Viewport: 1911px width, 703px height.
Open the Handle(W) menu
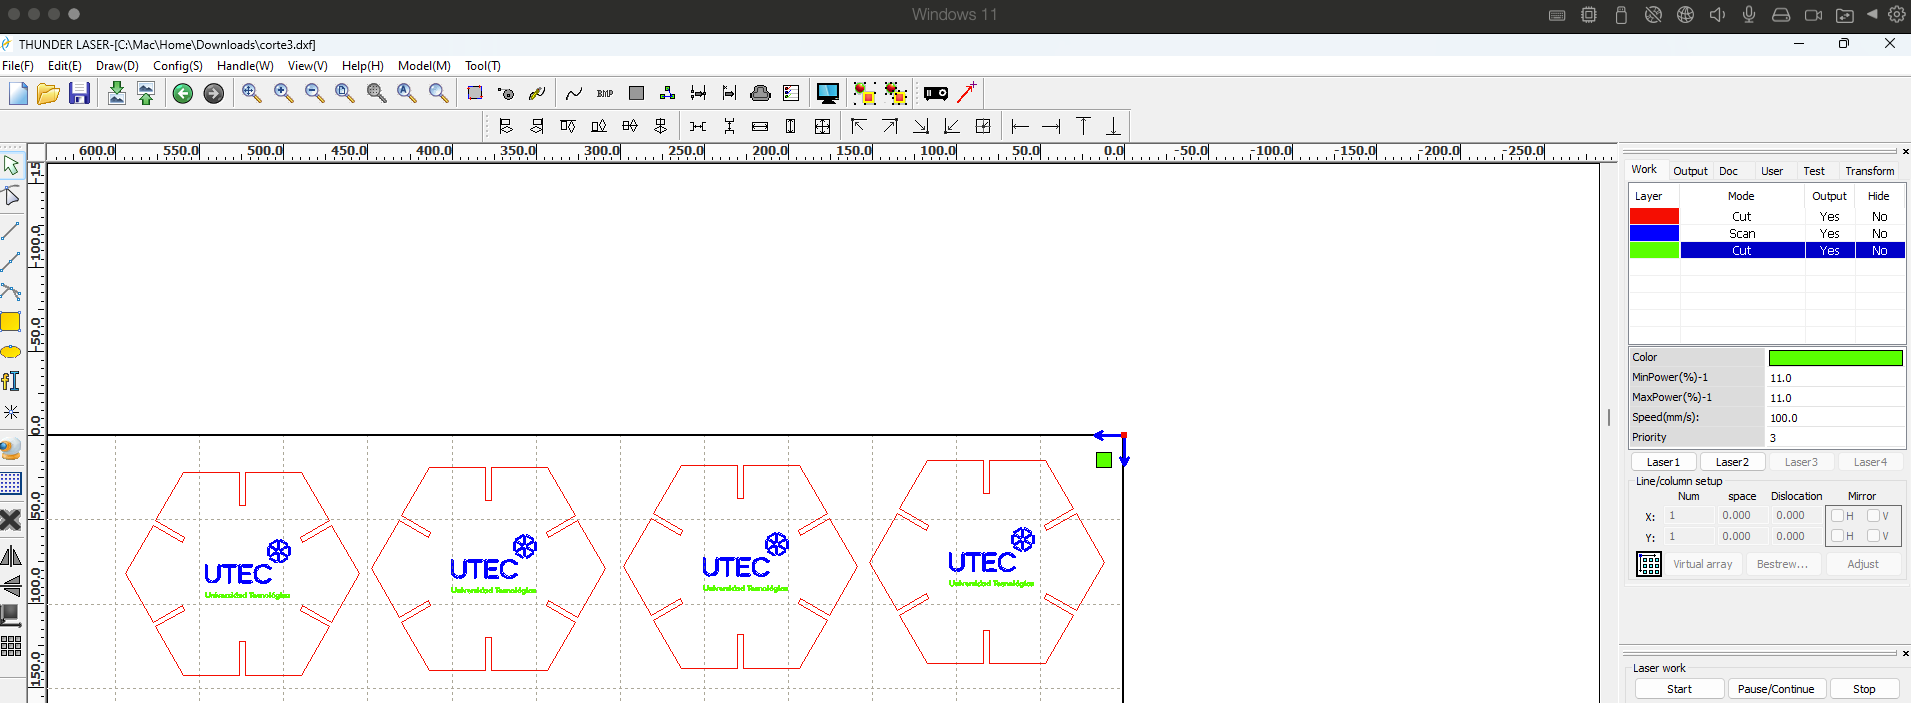tap(245, 66)
